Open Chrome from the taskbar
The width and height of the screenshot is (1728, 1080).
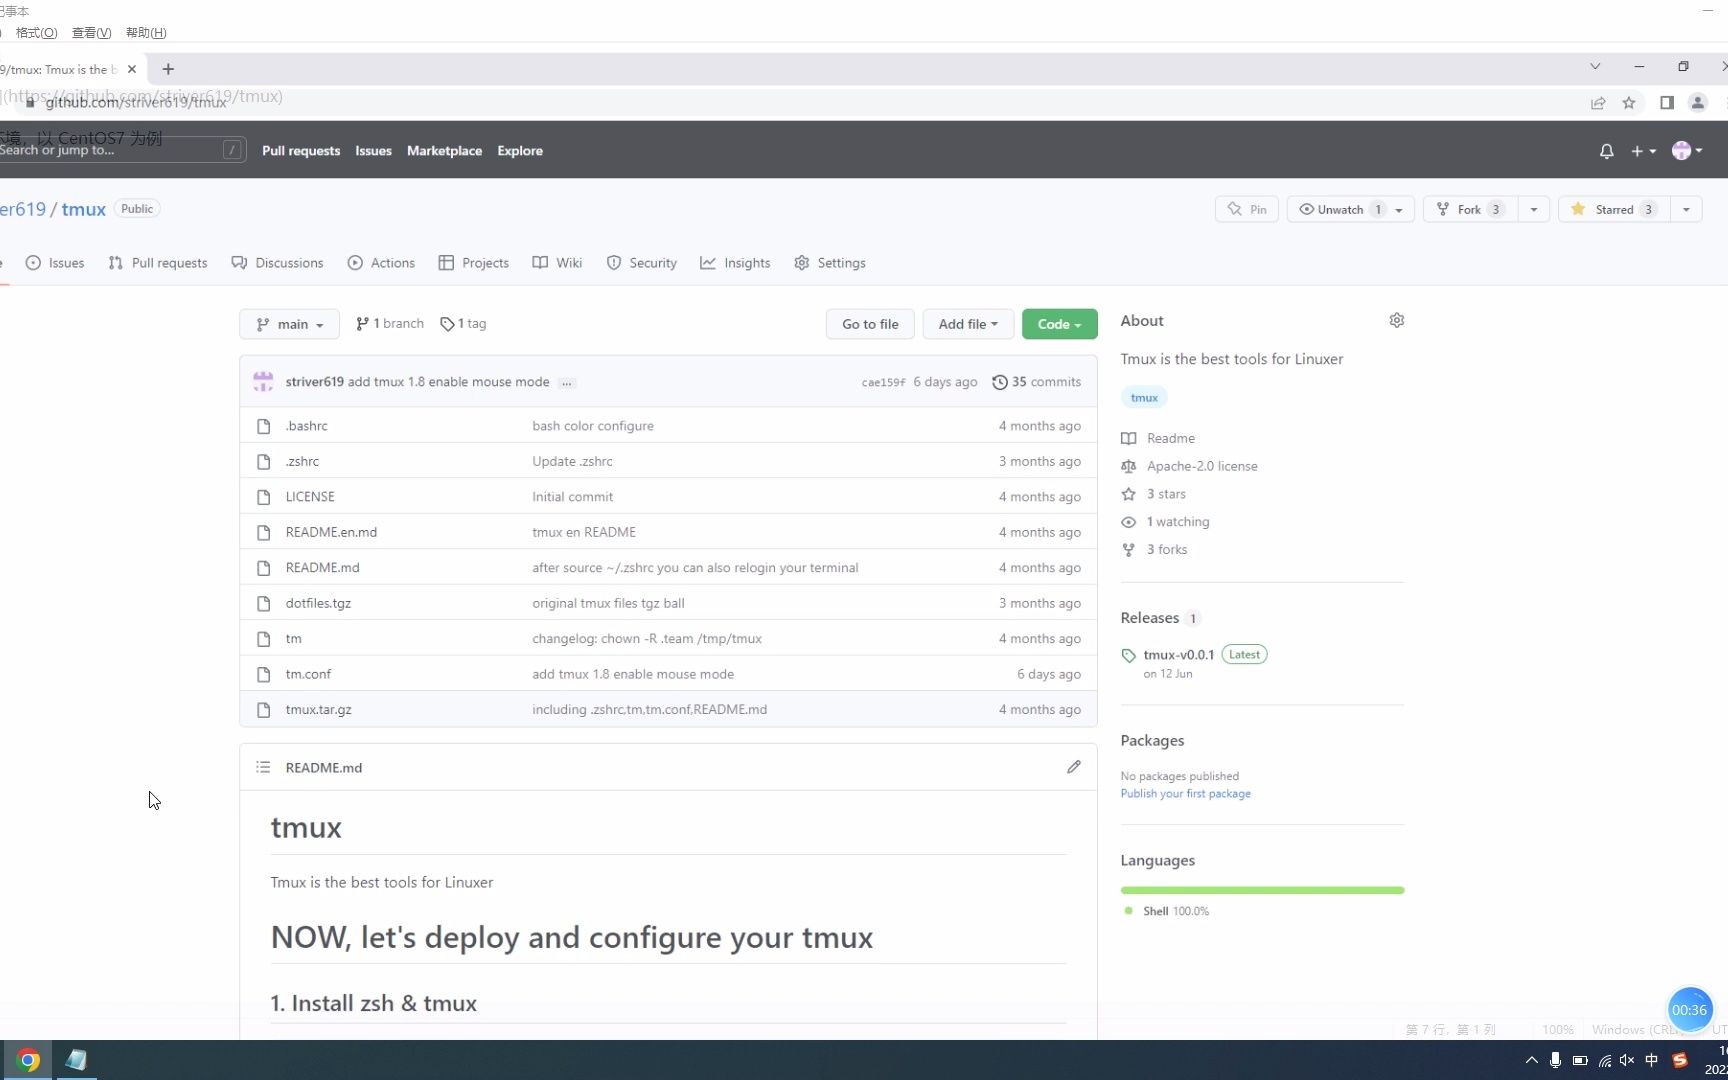point(28,1060)
